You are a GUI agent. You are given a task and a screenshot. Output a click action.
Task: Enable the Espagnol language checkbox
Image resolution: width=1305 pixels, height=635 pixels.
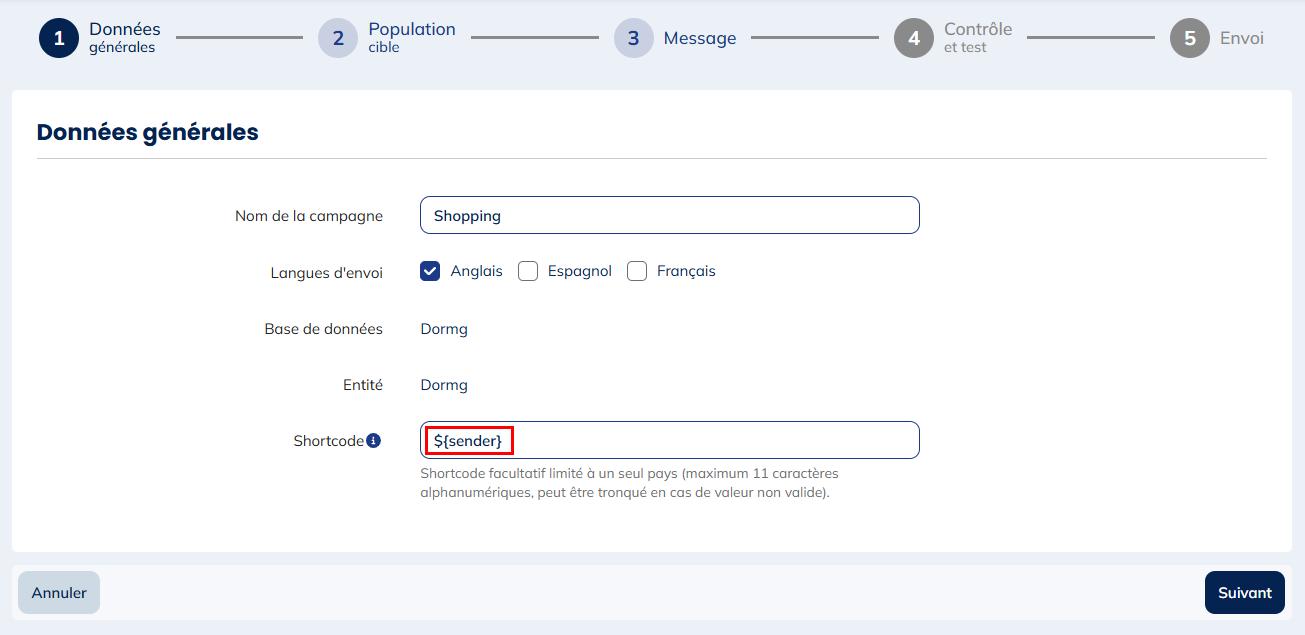click(x=528, y=271)
